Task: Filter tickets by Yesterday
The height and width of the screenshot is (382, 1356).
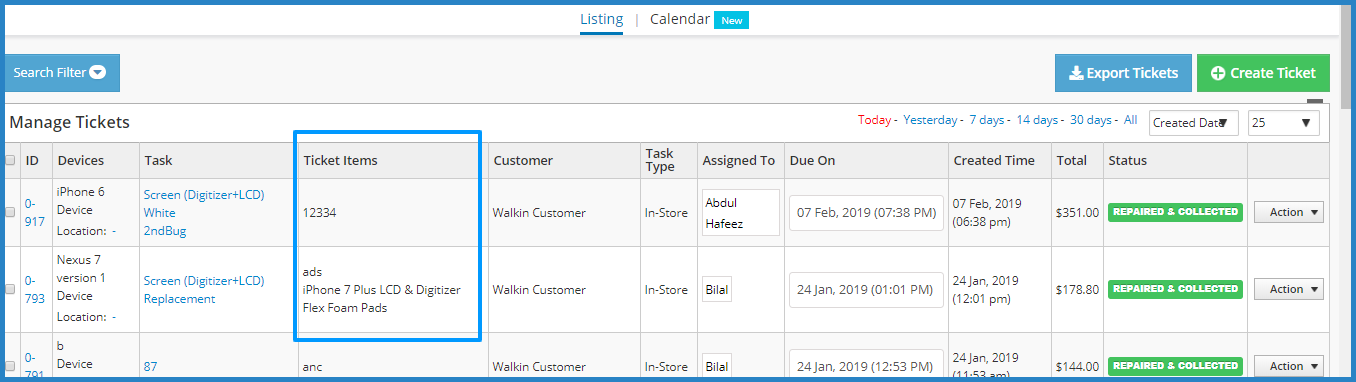Action: 930,120
